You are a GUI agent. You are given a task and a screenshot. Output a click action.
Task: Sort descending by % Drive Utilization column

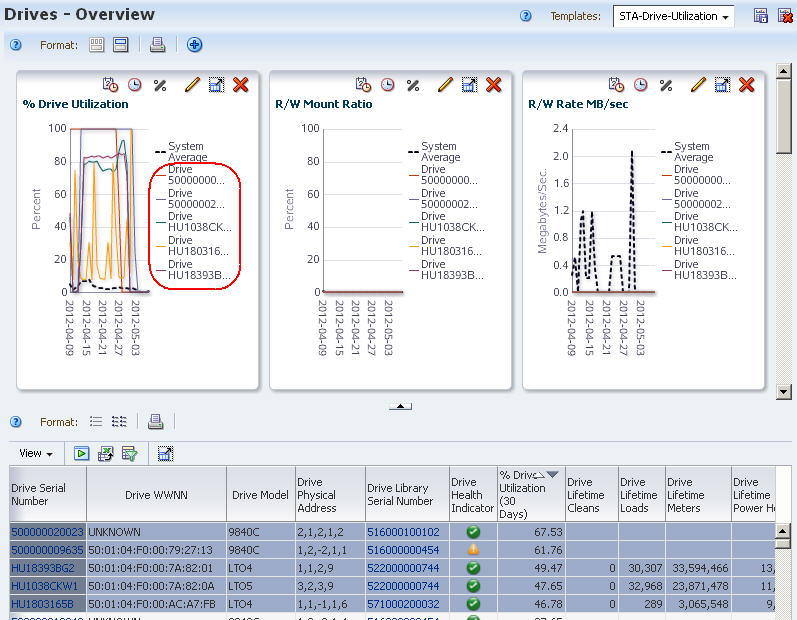[x=553, y=475]
